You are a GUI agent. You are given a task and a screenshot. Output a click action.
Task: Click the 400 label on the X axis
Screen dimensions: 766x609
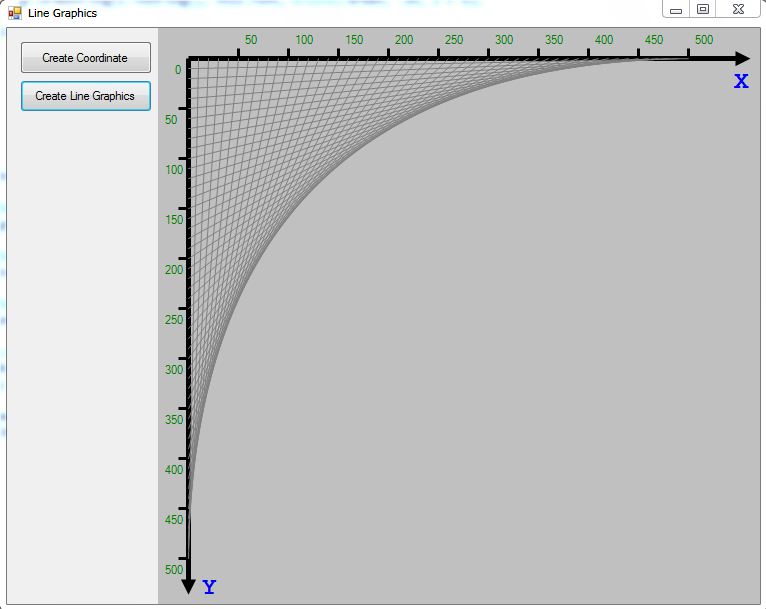pyautogui.click(x=604, y=40)
